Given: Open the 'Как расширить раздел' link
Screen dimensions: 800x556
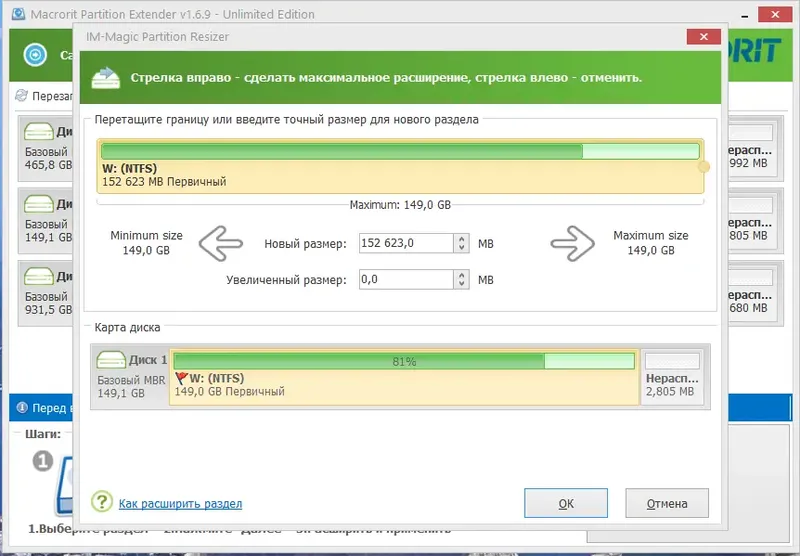Looking at the screenshot, I should pos(180,503).
